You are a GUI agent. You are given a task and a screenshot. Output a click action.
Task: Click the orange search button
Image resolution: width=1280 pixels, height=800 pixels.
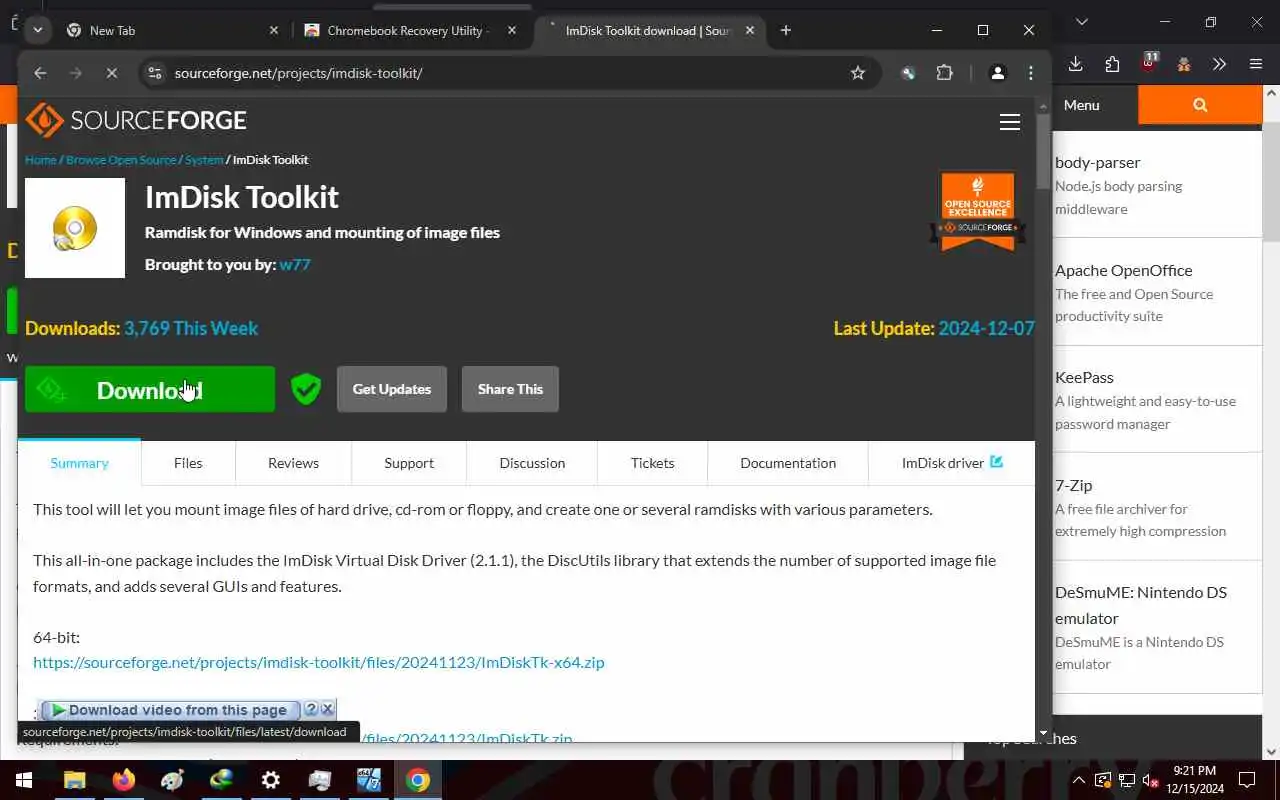[1200, 105]
